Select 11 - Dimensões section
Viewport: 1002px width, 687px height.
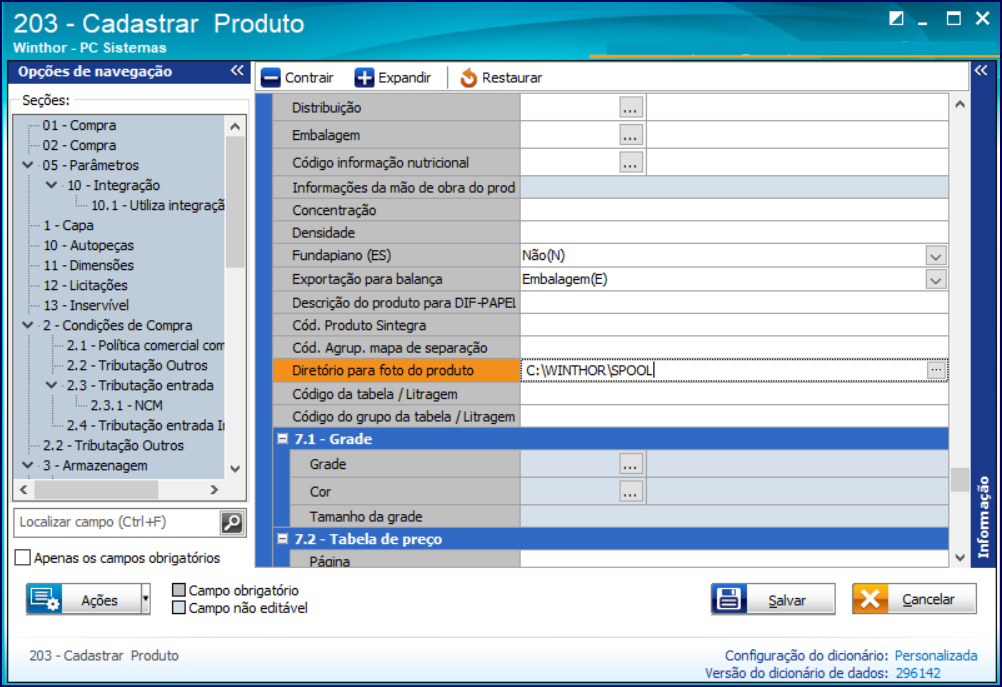pyautogui.click(x=89, y=265)
